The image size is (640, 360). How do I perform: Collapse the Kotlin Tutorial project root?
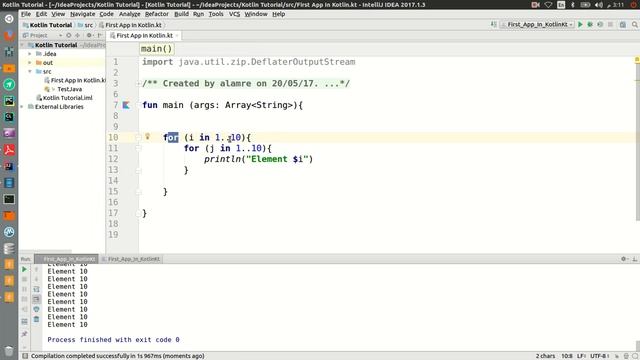click(22, 45)
